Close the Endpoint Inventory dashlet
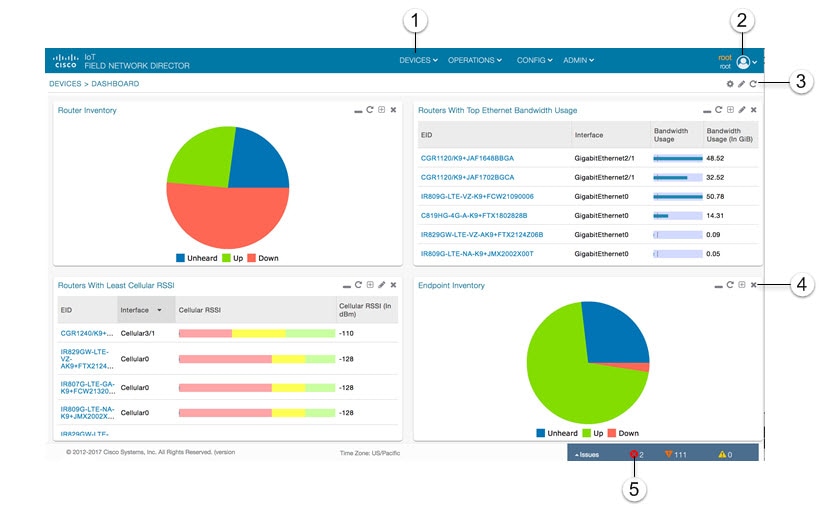 pyautogui.click(x=754, y=285)
